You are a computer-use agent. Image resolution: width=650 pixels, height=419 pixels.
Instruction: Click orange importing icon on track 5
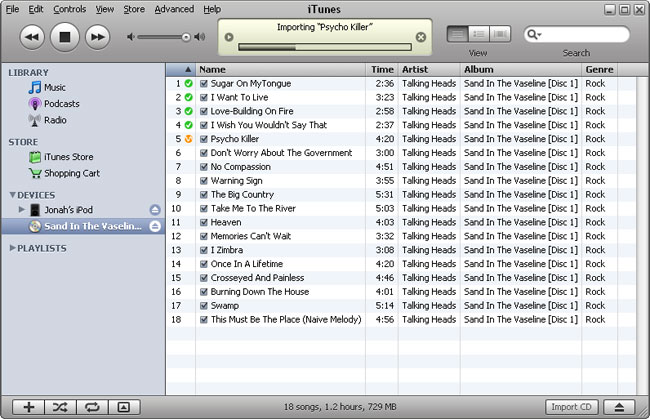[x=189, y=139]
